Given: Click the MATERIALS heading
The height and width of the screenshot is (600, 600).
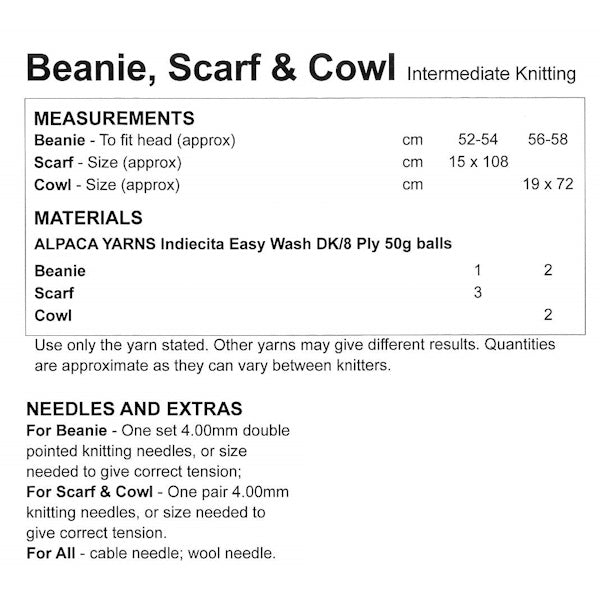Looking at the screenshot, I should (x=88, y=217).
